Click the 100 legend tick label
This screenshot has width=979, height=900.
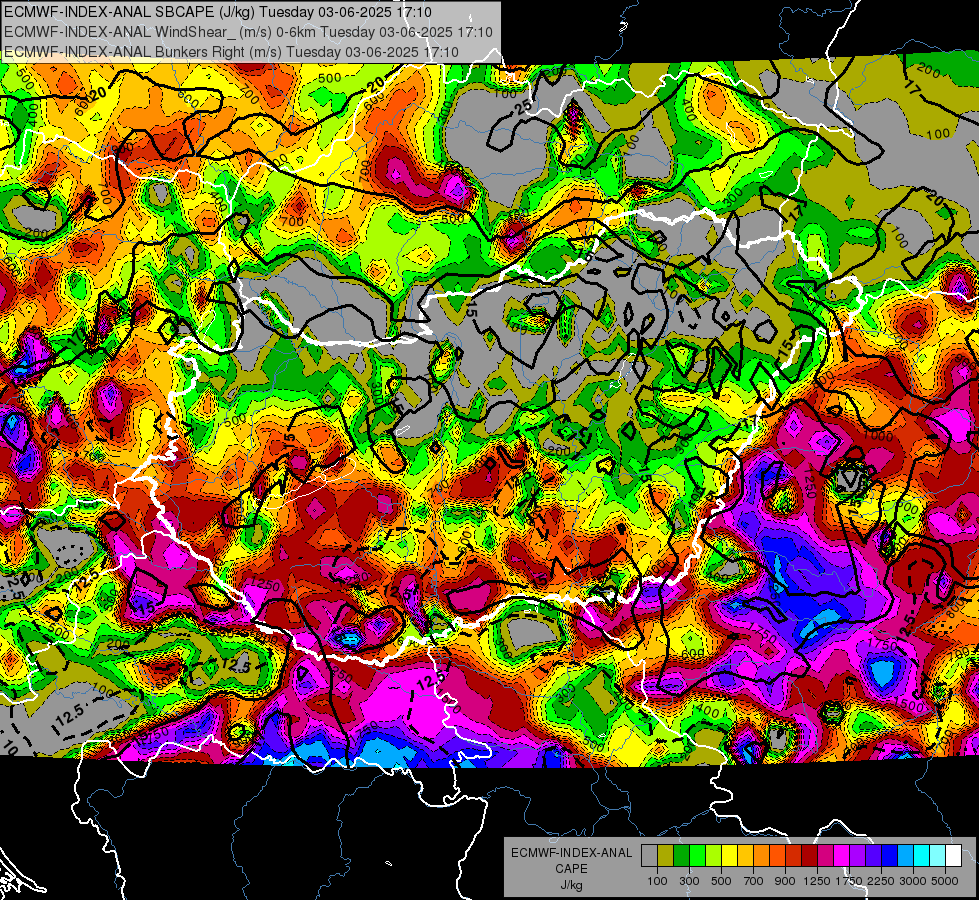tap(657, 881)
